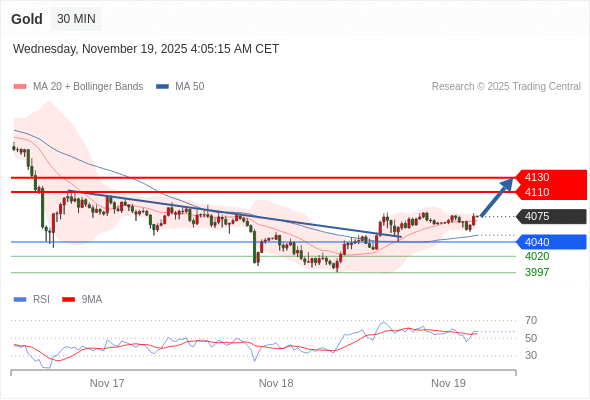
Task: Select the MA 50 legend label
Action: [x=190, y=87]
